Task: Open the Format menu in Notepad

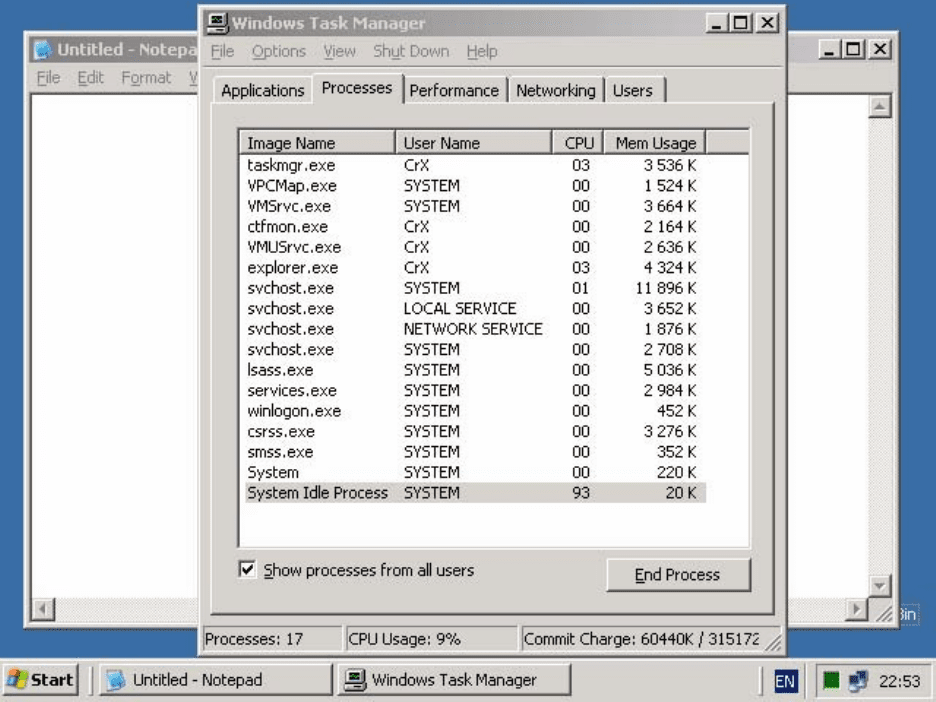Action: click(x=146, y=78)
